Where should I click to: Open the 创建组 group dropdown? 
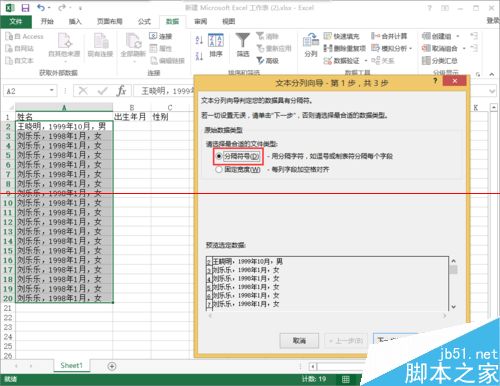click(458, 36)
